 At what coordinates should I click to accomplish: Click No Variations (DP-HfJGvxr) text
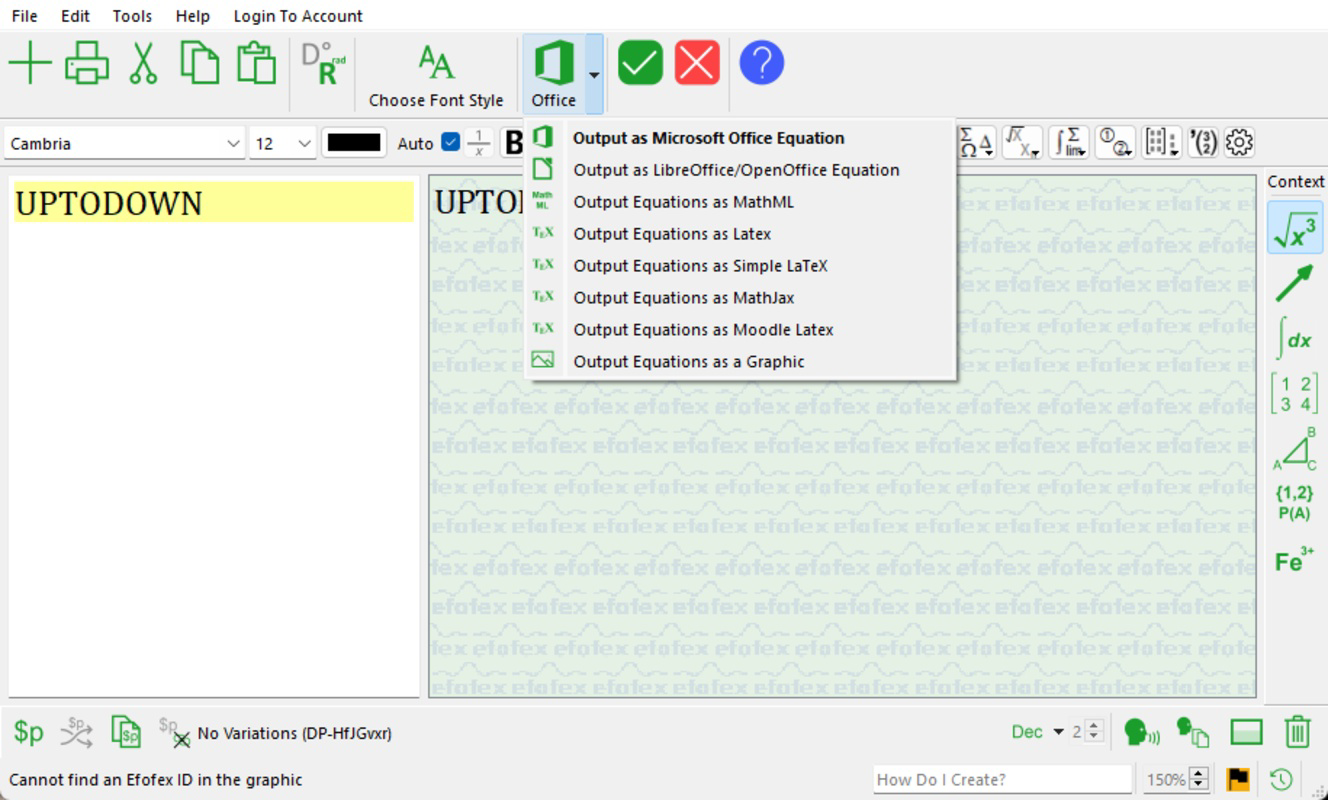[295, 733]
